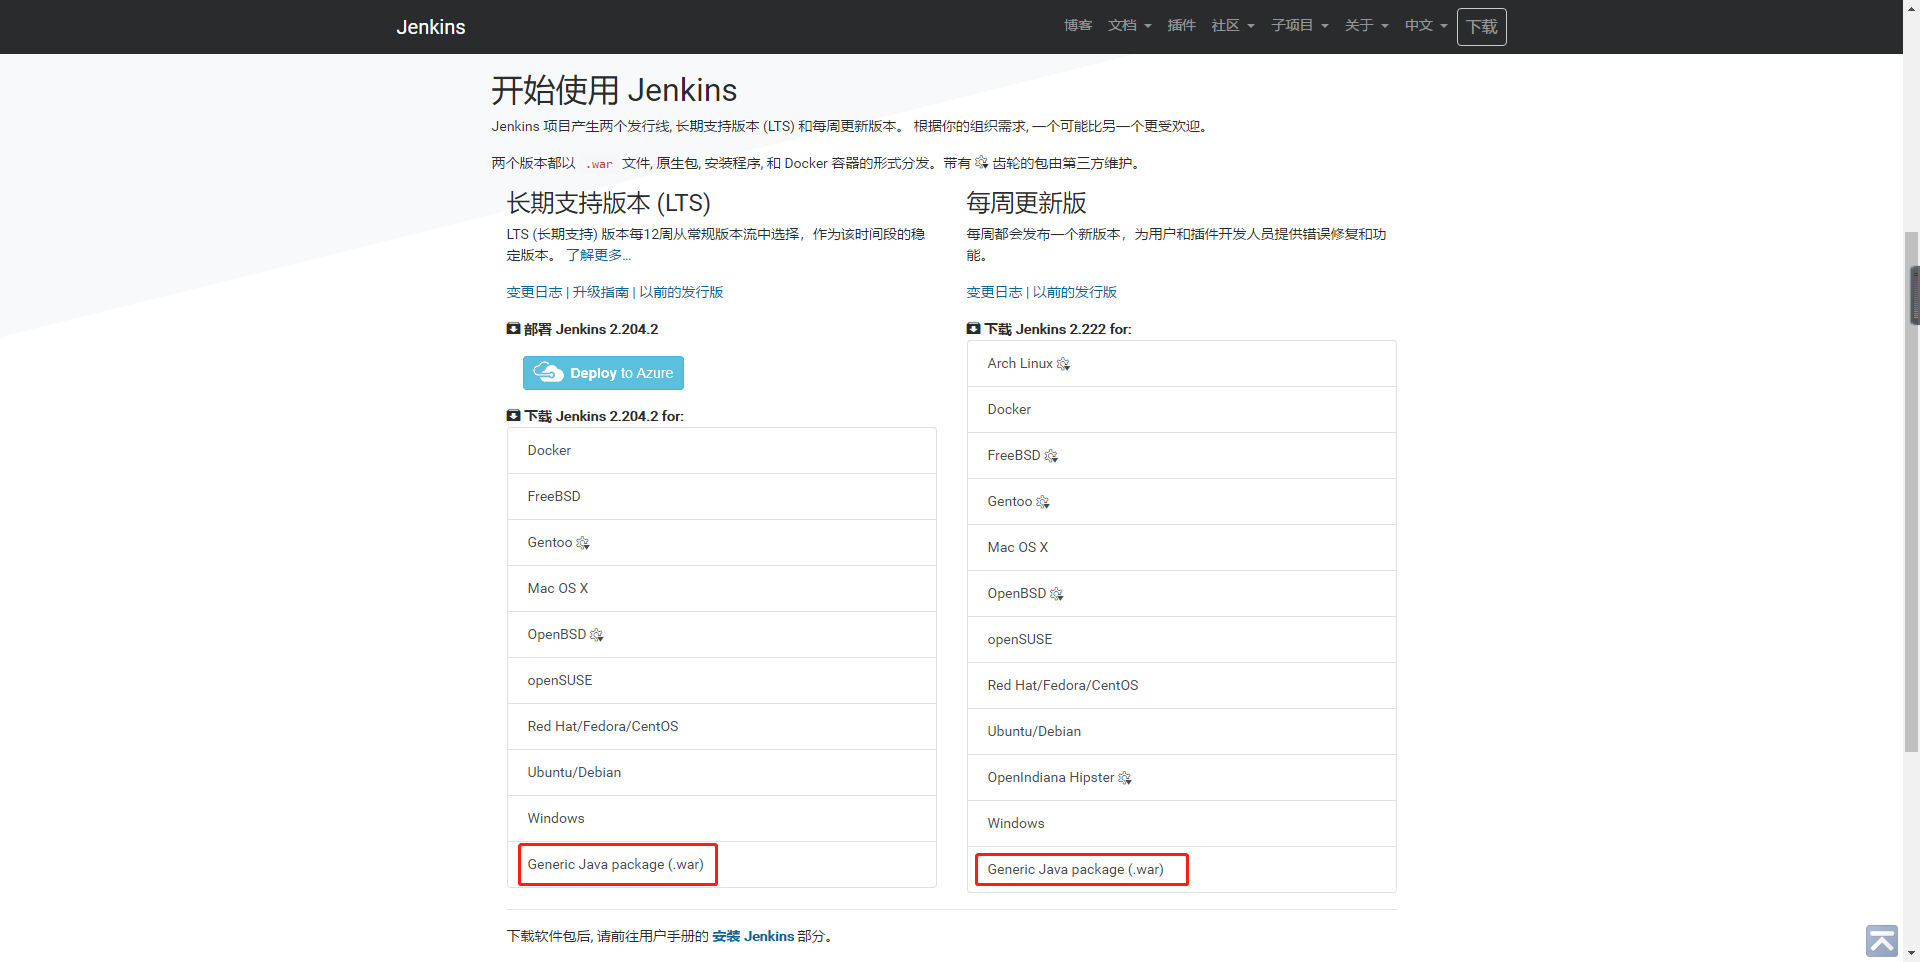The image size is (1920, 962).
Task: Expand the 文档 dropdown menu
Action: [x=1129, y=26]
